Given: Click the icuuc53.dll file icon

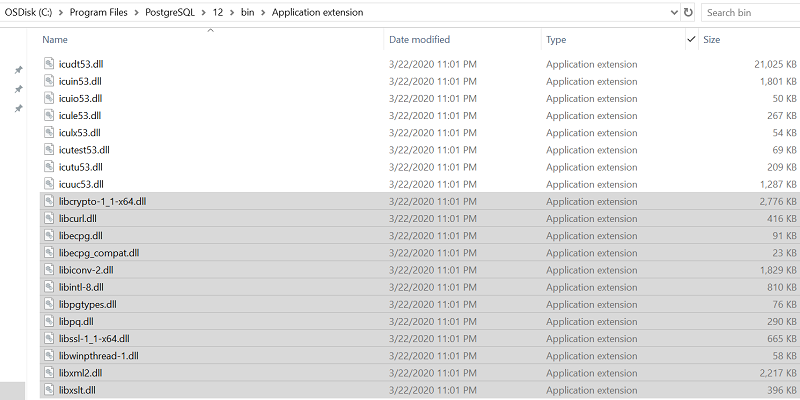Looking at the screenshot, I should click(48, 184).
